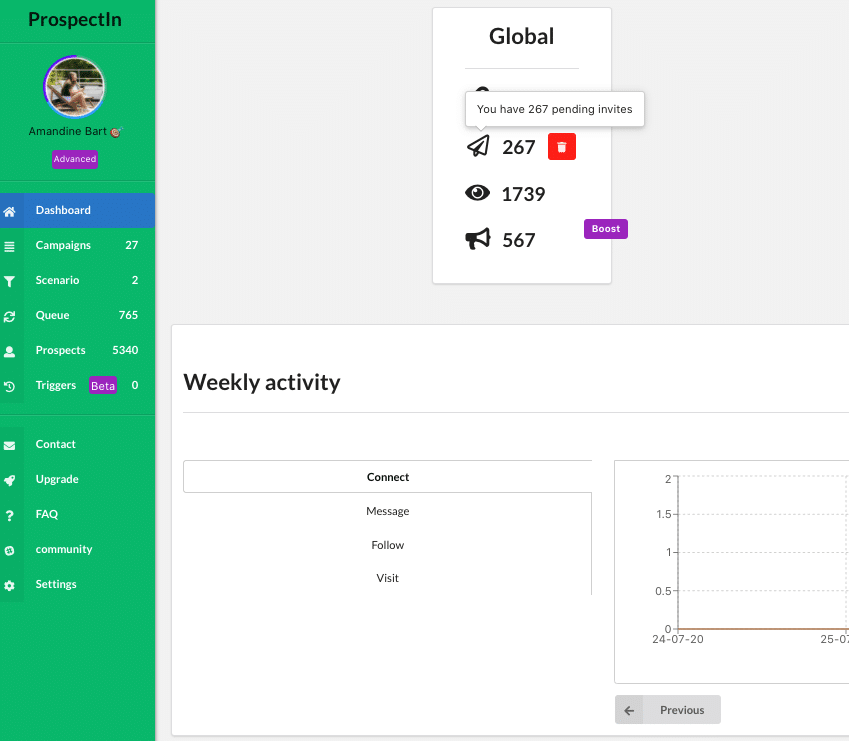Open the Queue page
Viewport: 849px width, 741px height.
[x=77, y=315]
